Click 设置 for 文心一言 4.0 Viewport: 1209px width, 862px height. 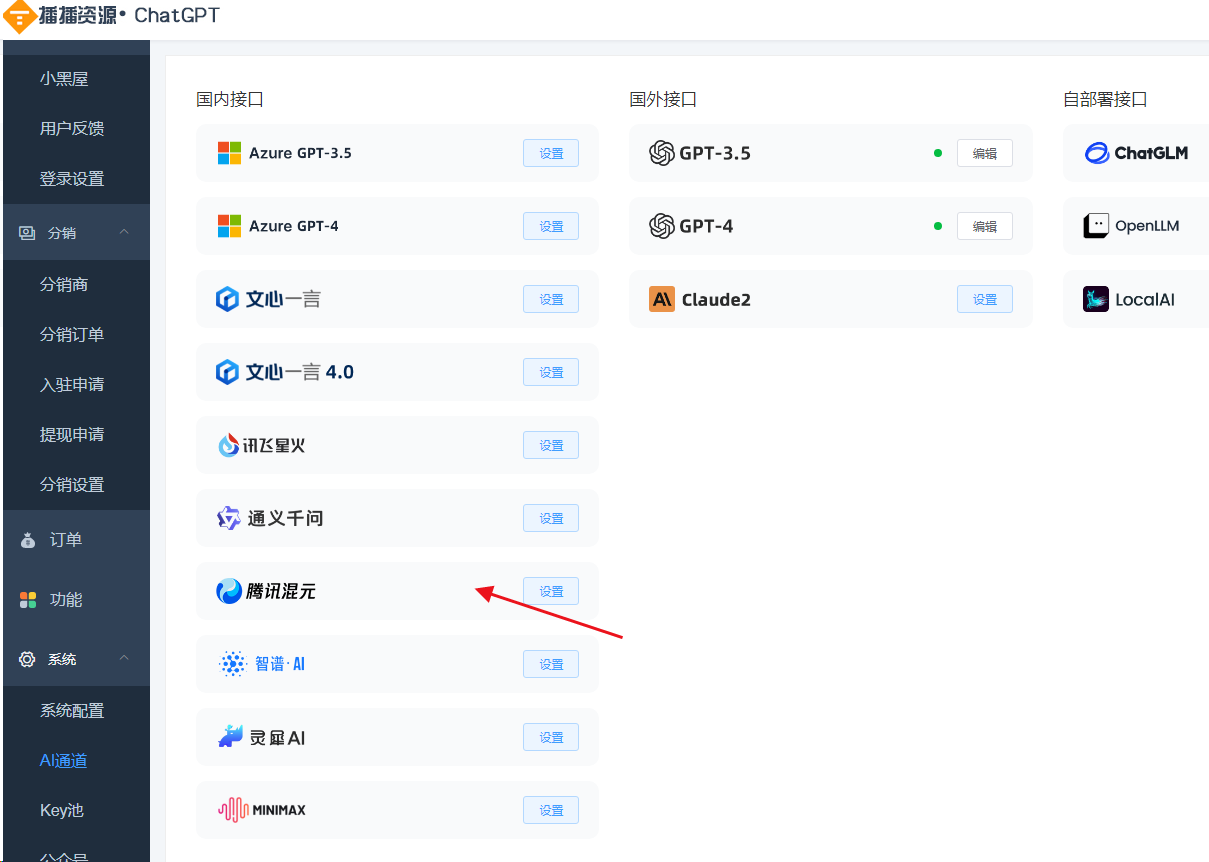pos(551,372)
